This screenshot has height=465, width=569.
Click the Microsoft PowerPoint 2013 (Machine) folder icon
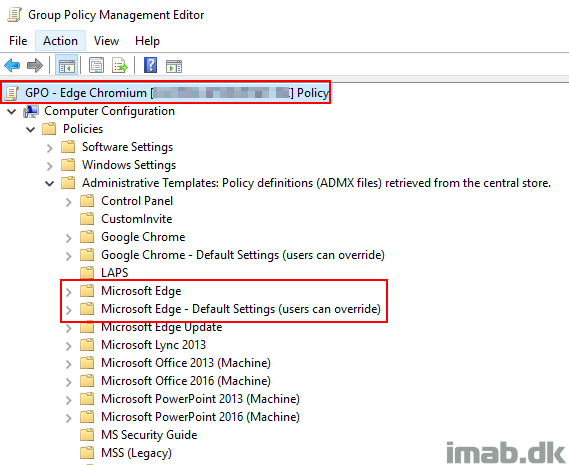(x=87, y=399)
